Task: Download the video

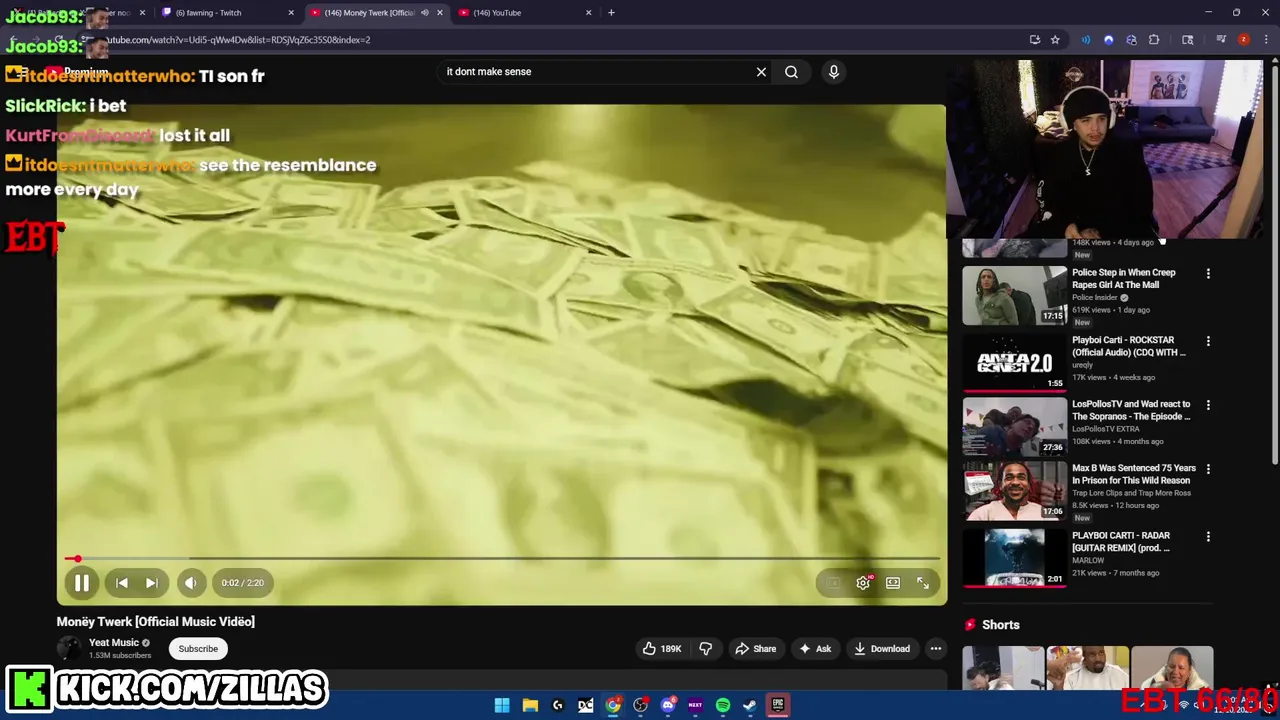Action: [882, 649]
